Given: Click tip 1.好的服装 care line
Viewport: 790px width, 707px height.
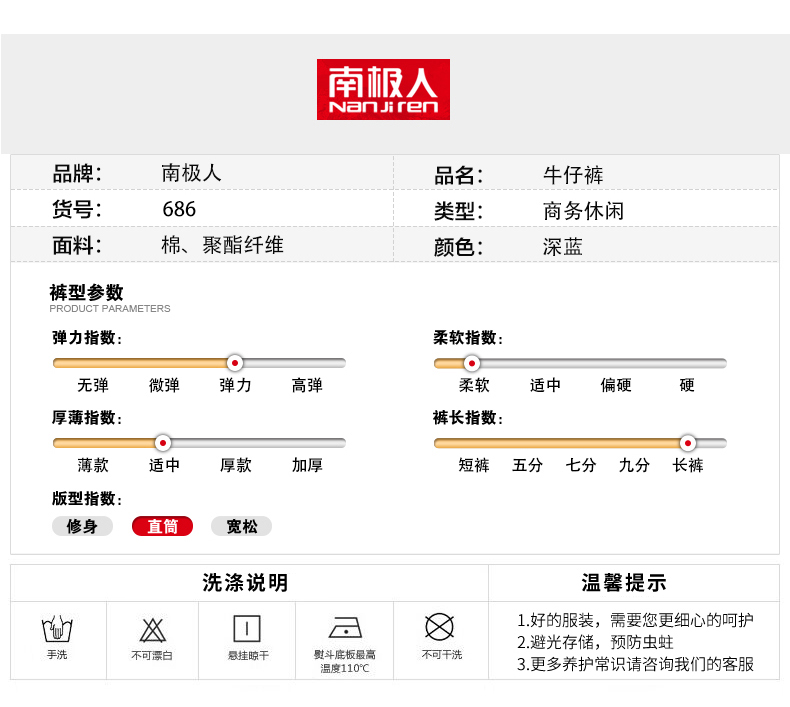Looking at the screenshot, I should tap(635, 620).
